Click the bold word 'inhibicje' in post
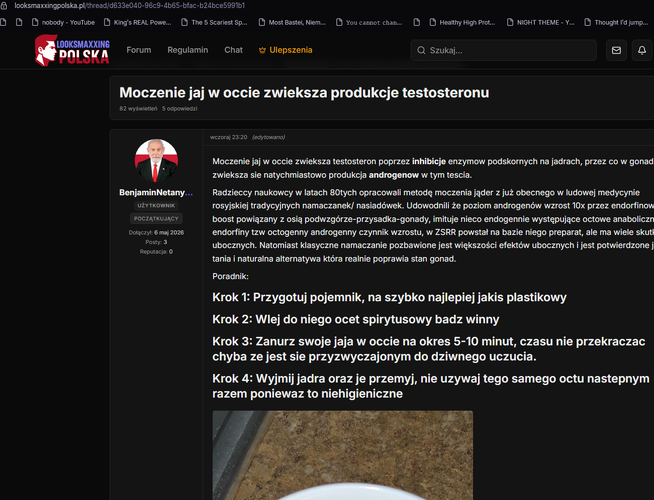 (429, 161)
